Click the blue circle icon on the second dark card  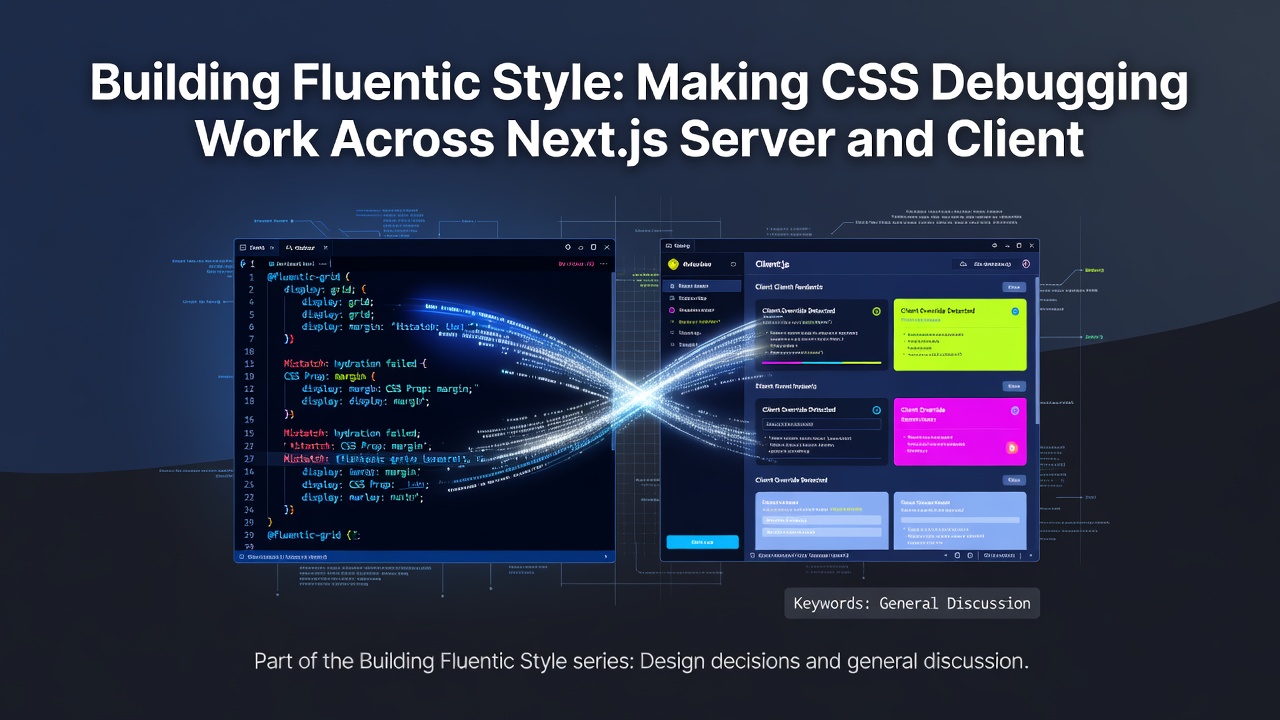(876, 410)
